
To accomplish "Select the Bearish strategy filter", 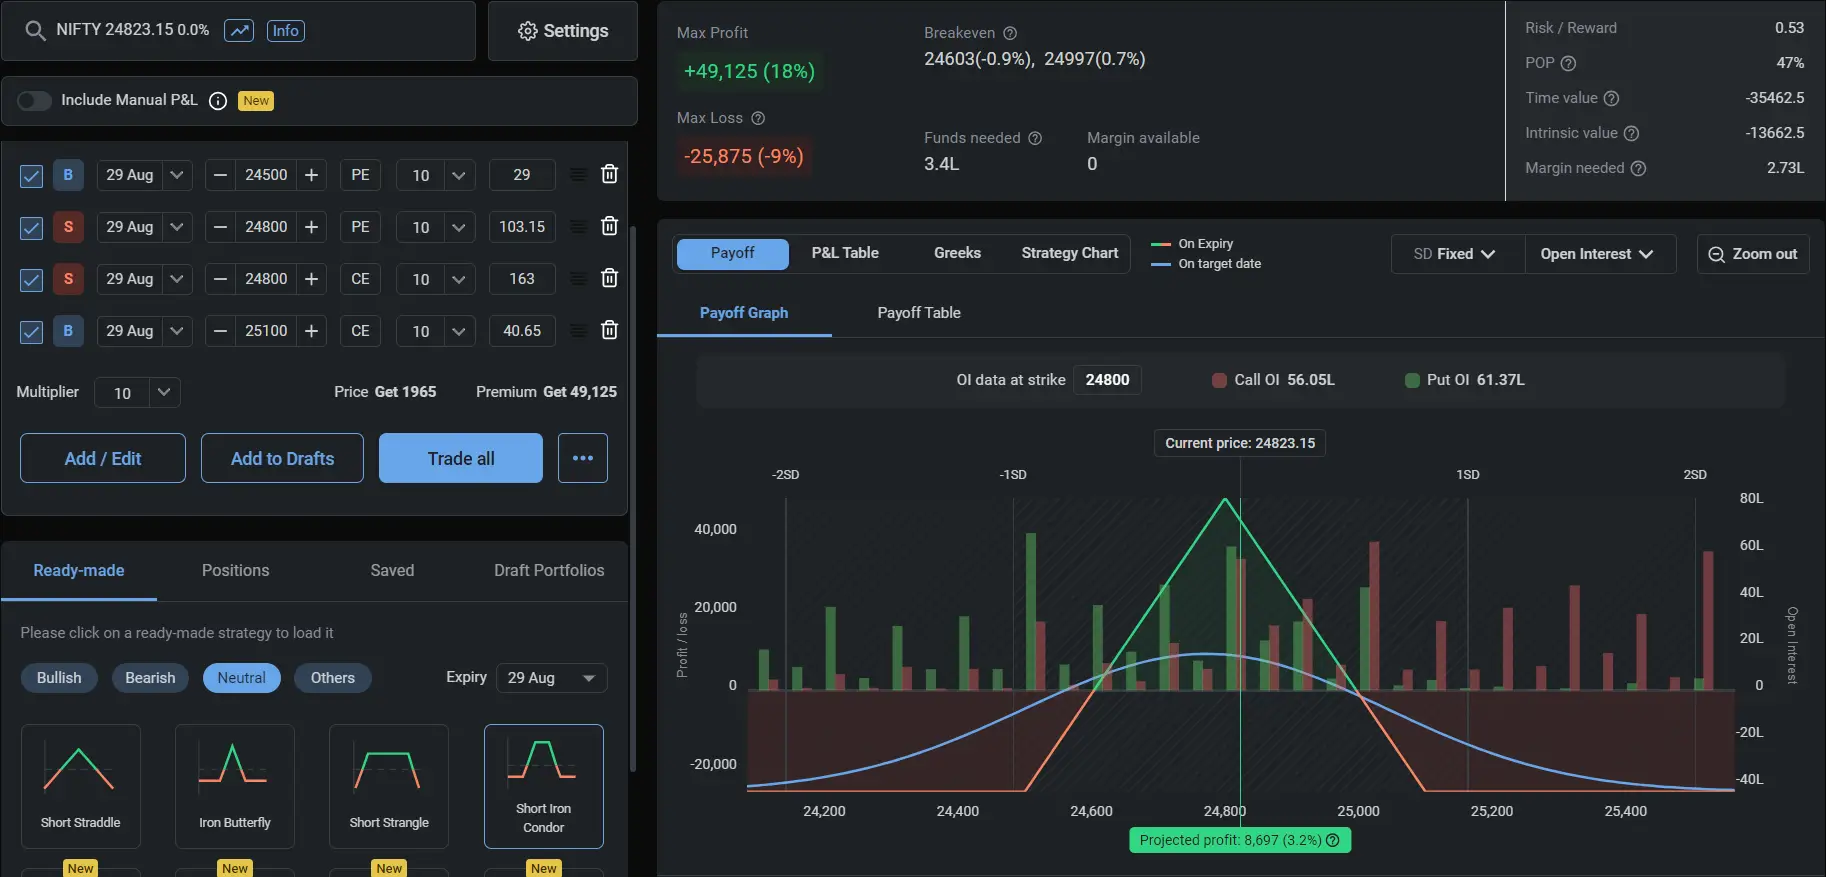I will pos(150,678).
